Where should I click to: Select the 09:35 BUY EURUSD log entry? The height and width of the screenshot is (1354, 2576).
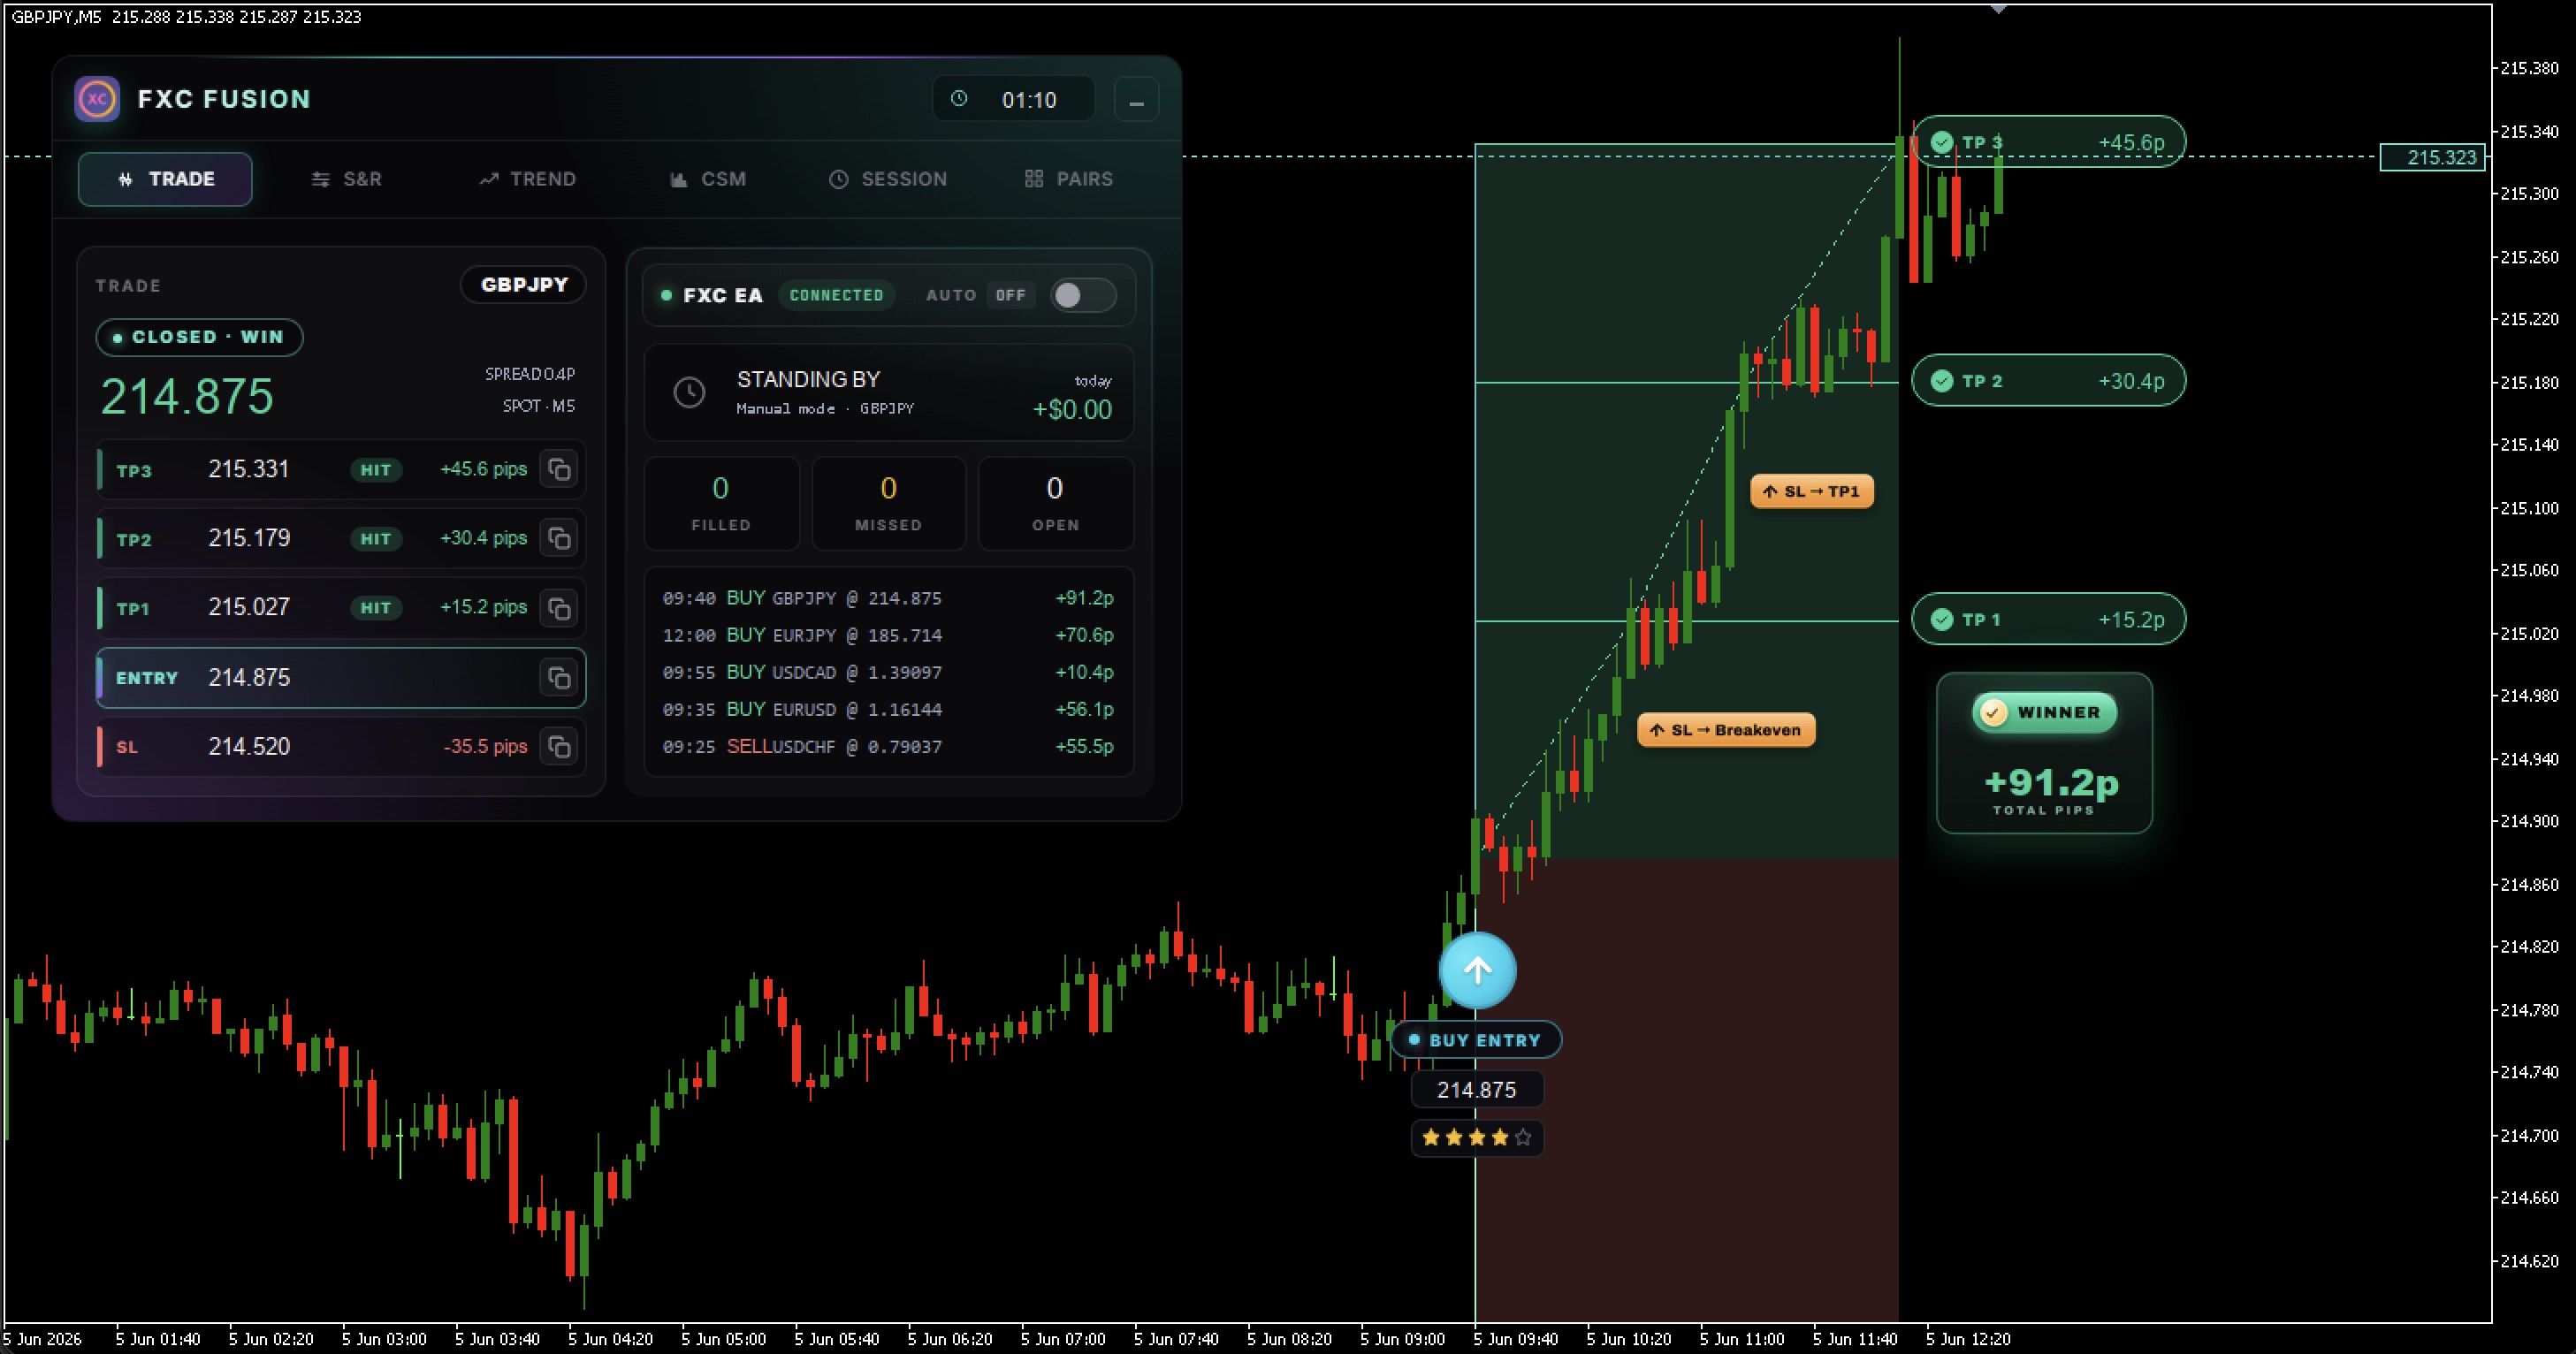click(888, 709)
